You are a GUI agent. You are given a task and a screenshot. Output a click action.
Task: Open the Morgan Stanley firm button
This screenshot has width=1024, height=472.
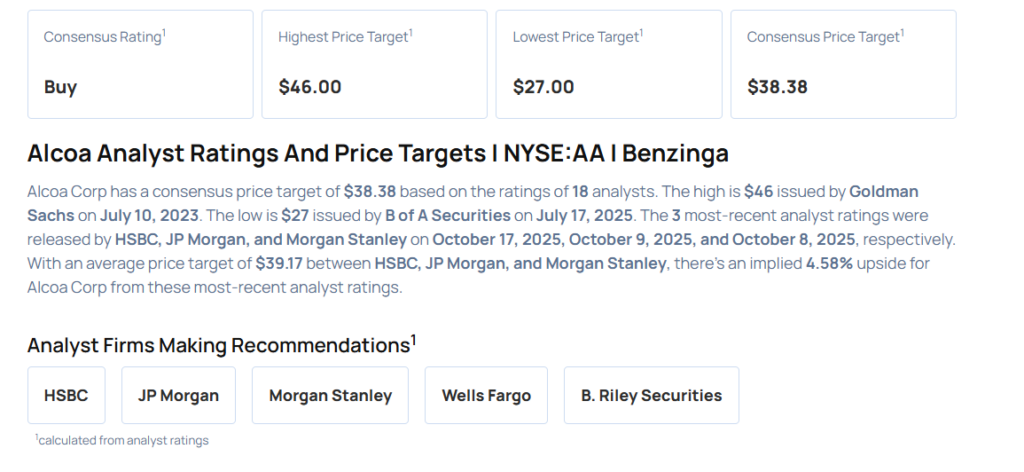click(330, 395)
